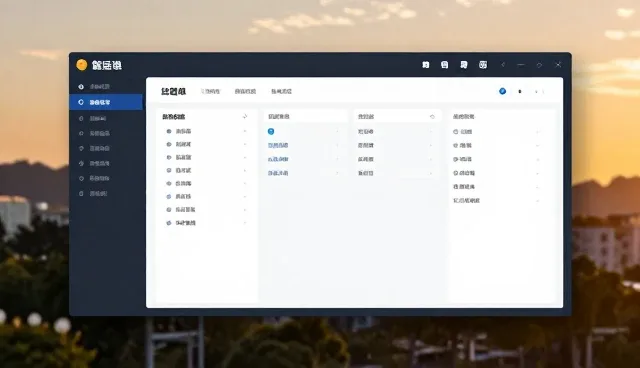The image size is (640, 368).
Task: Select the first row of the leftmost list panel
Action: pyautogui.click(x=206, y=131)
